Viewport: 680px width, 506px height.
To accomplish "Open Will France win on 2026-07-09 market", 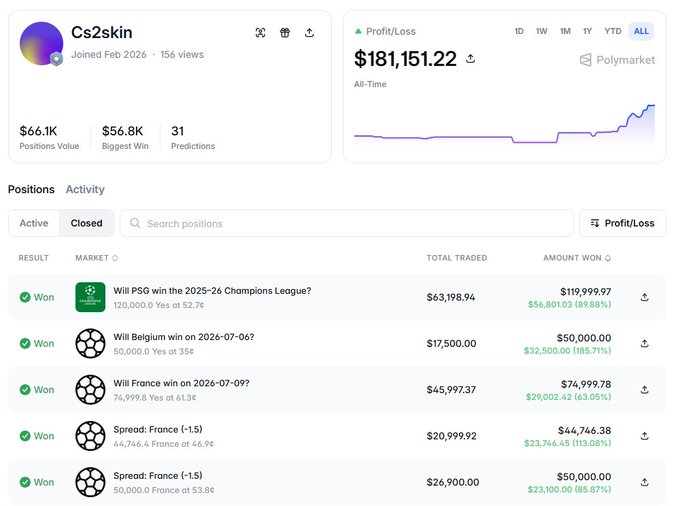I will [x=181, y=383].
